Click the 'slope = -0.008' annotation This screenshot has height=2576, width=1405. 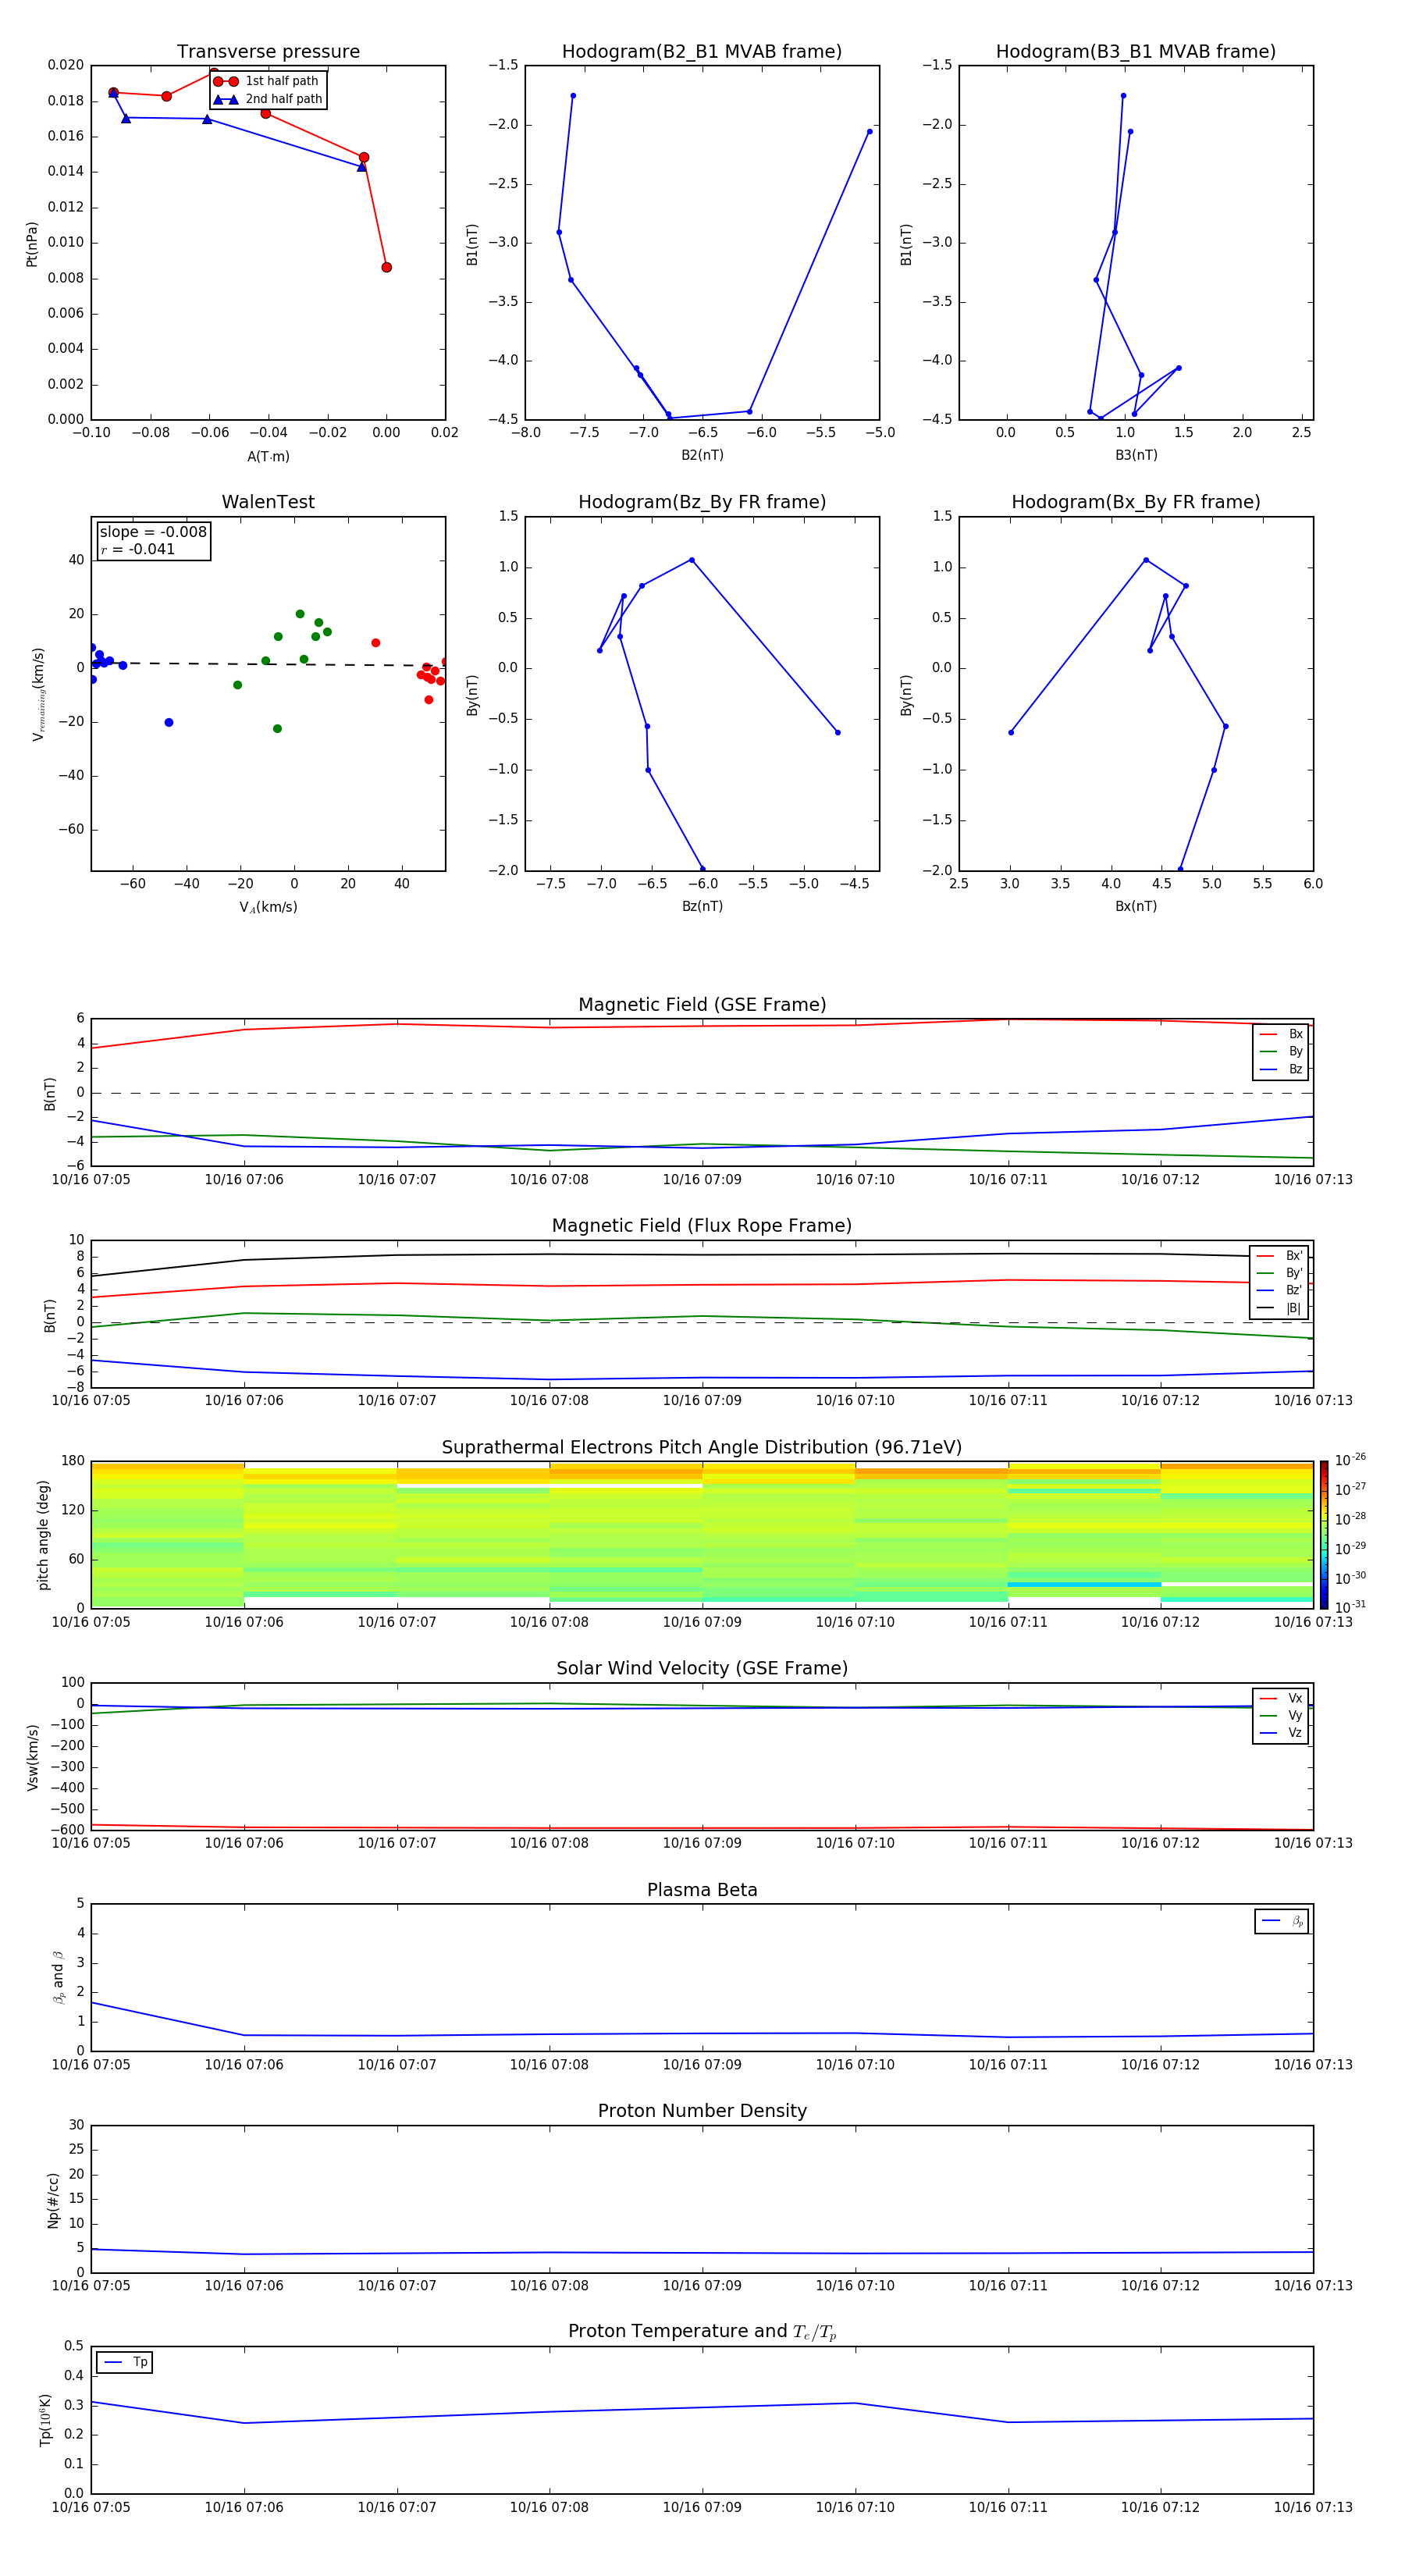tap(153, 532)
